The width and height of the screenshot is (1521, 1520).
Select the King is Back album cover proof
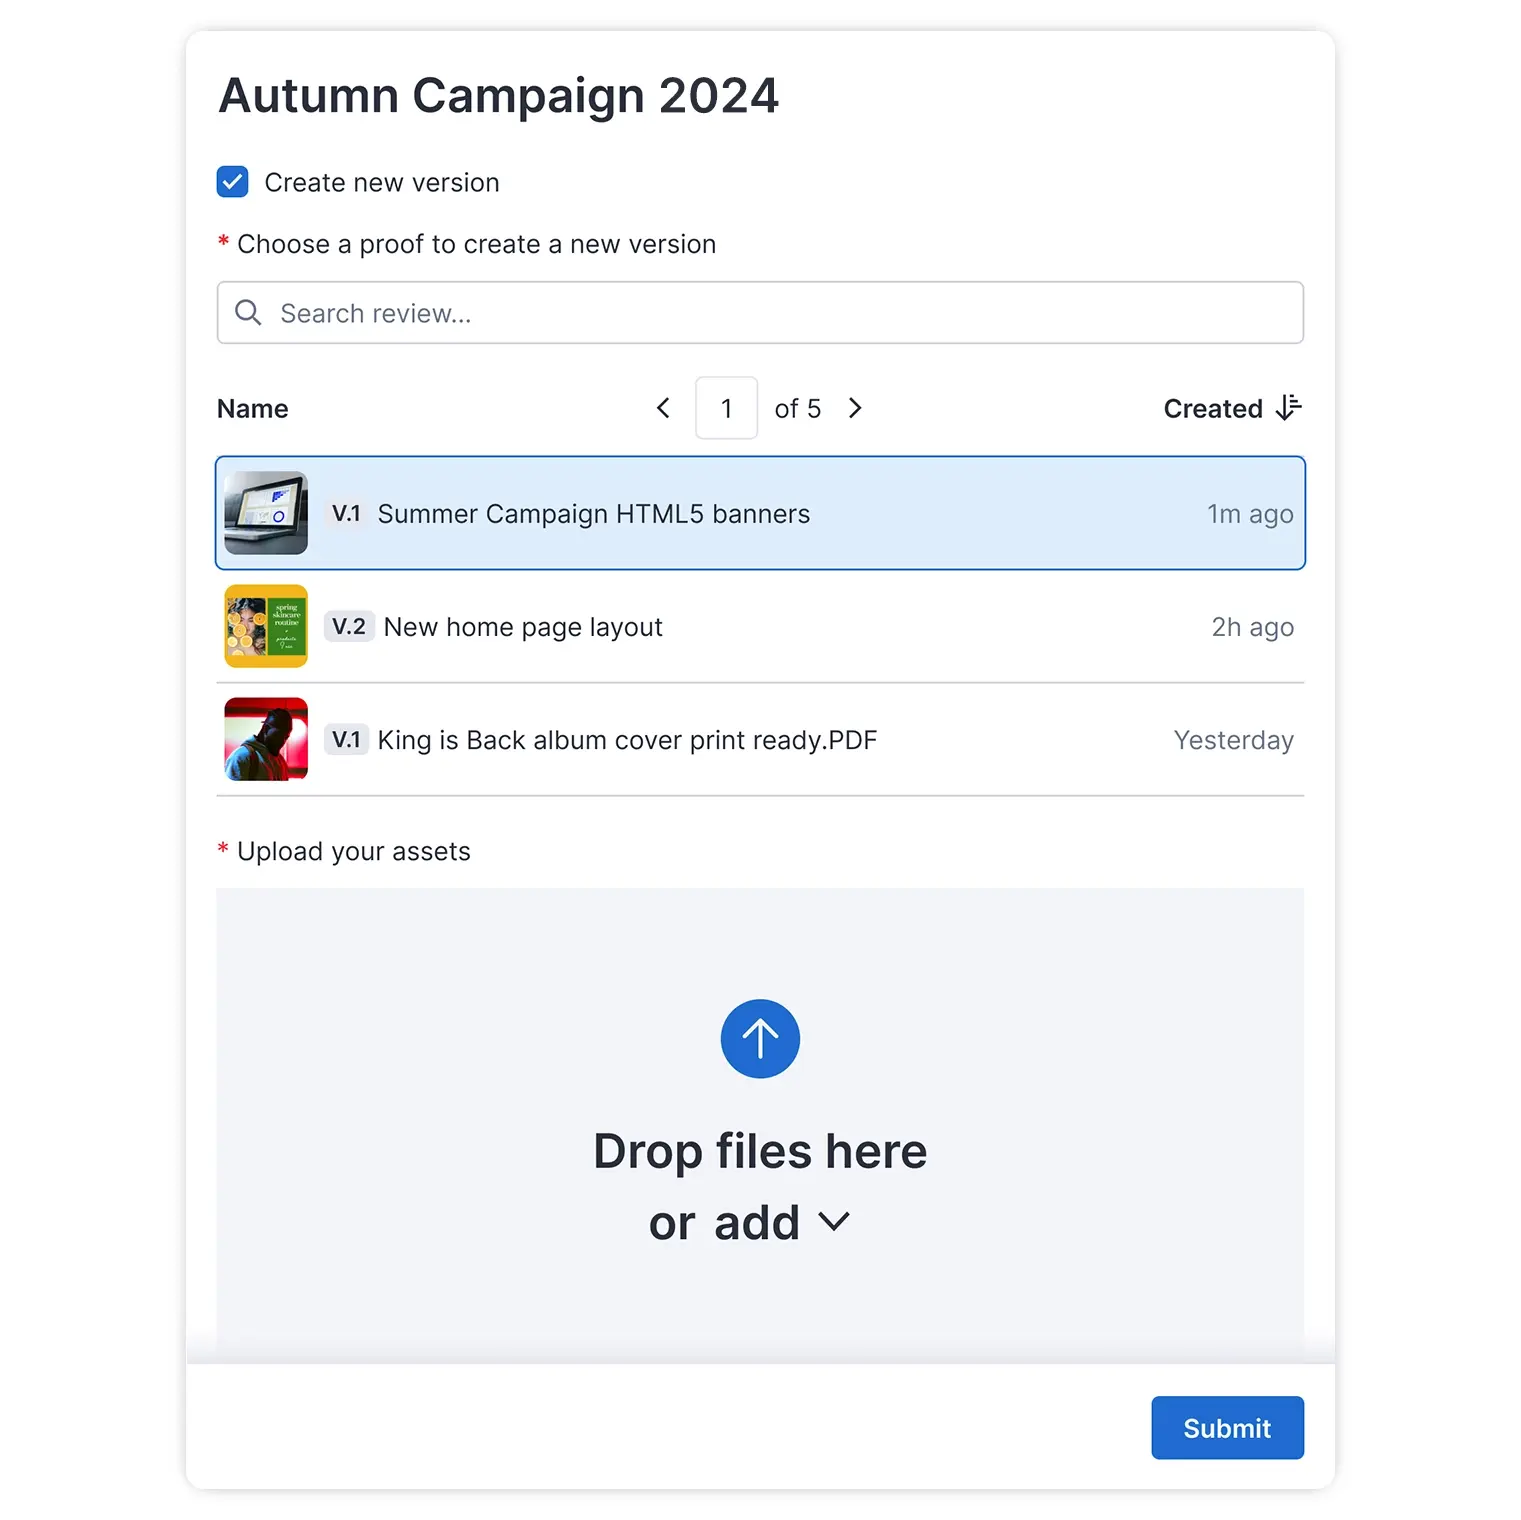627,740
